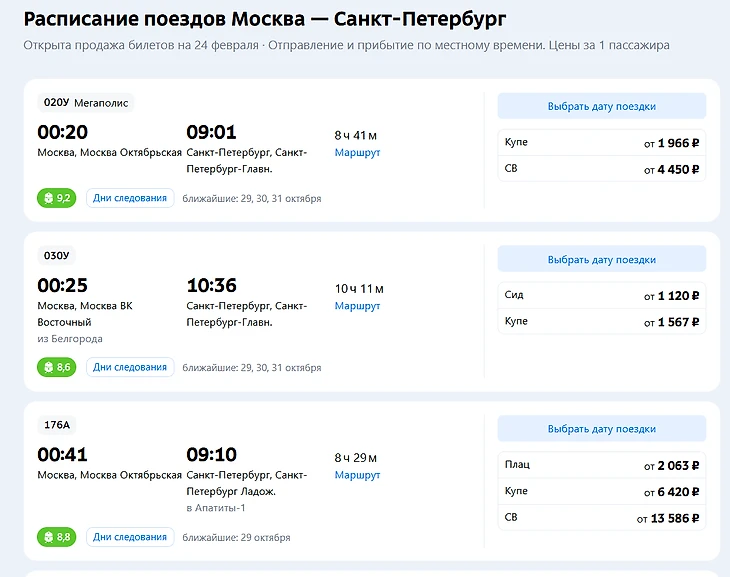Choose trip date for train 030У
The image size is (730, 577).
click(x=602, y=259)
